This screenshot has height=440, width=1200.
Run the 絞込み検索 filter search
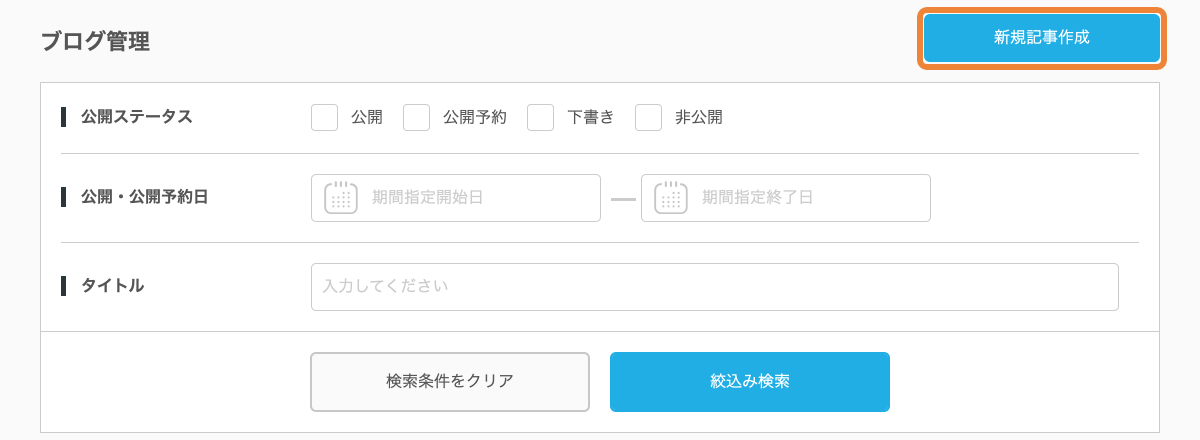pyautogui.click(x=749, y=381)
